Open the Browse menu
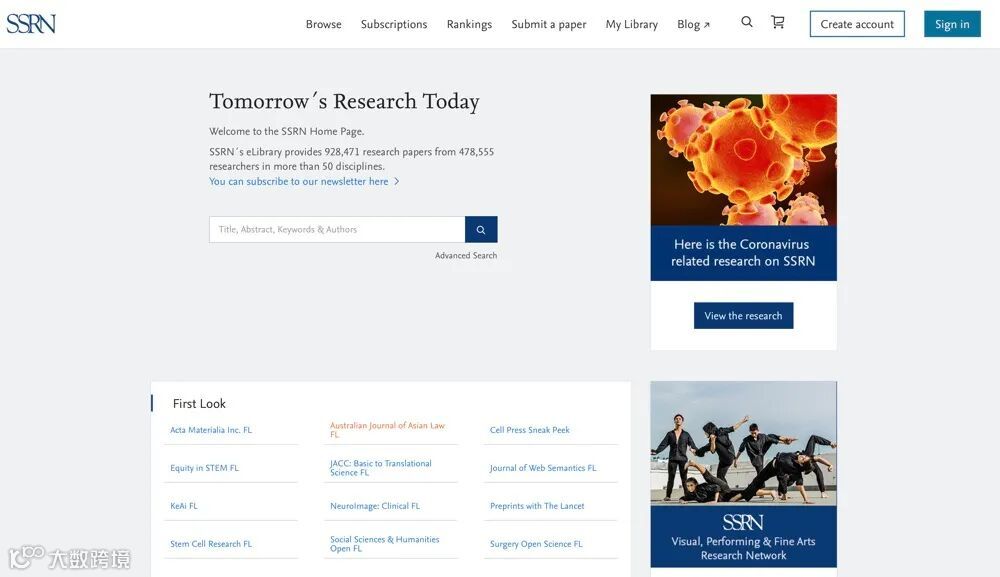This screenshot has width=1000, height=577. (323, 24)
